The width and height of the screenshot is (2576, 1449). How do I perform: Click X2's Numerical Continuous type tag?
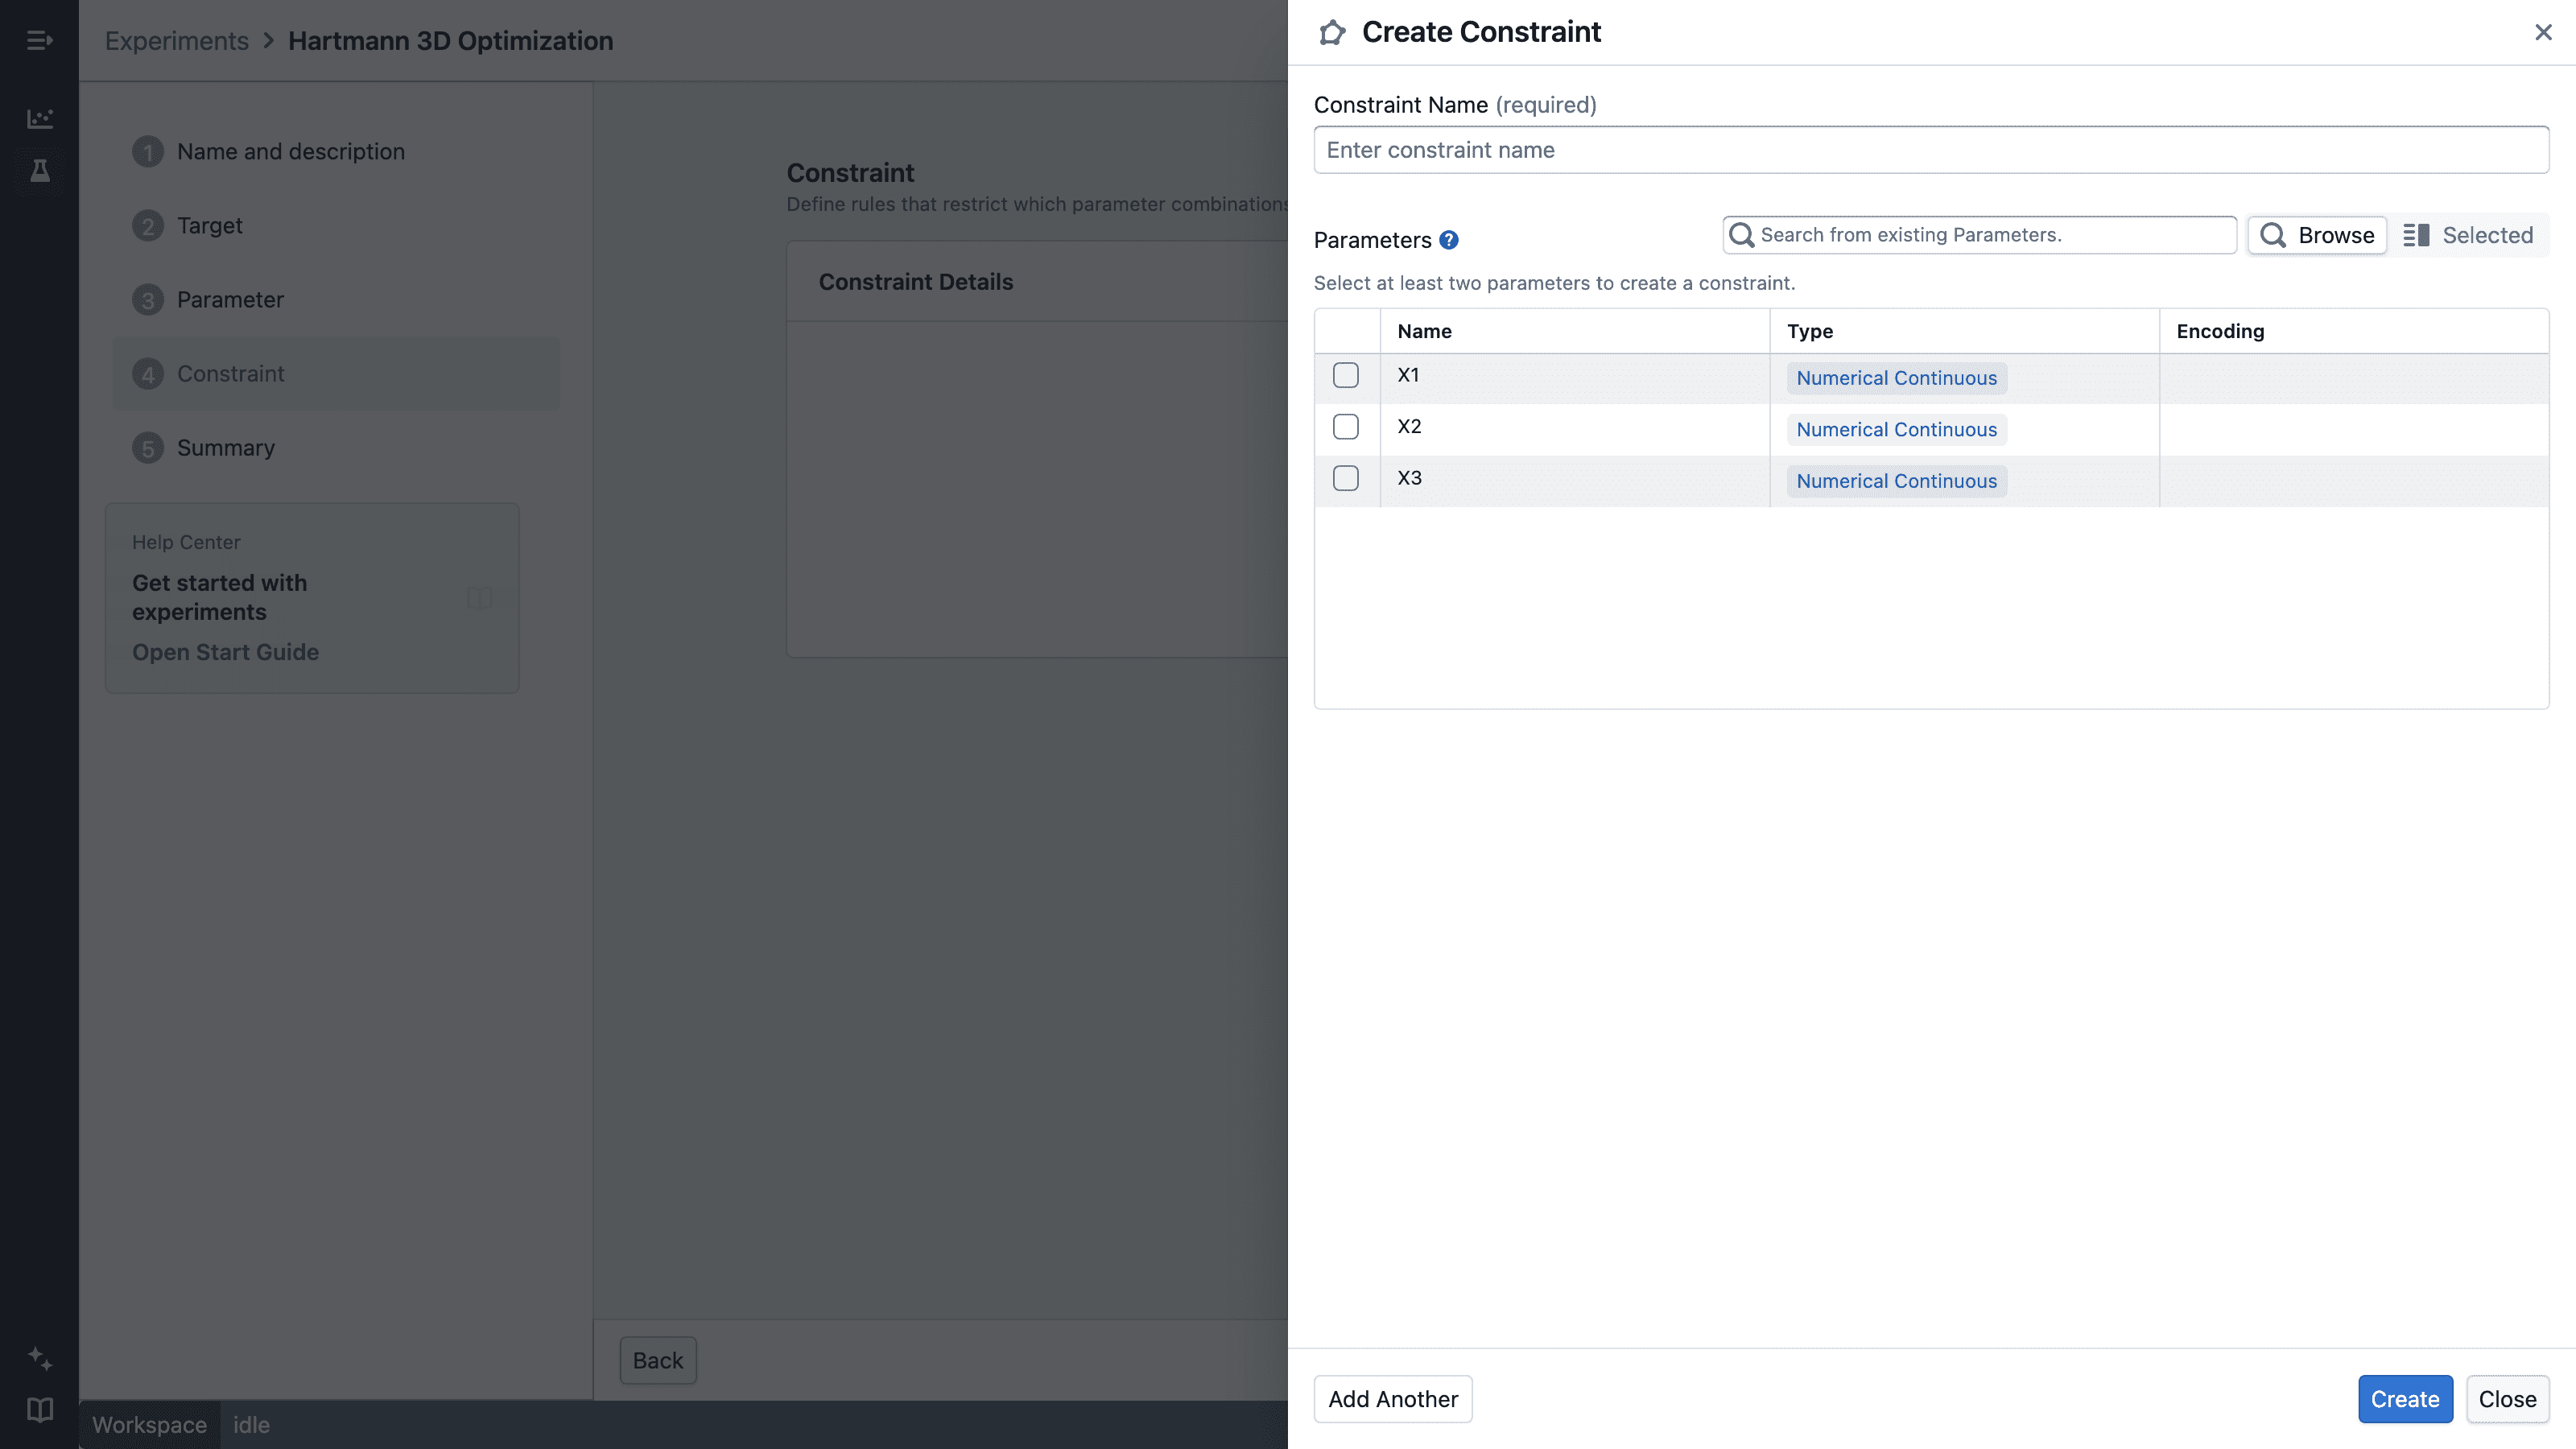click(x=1896, y=430)
